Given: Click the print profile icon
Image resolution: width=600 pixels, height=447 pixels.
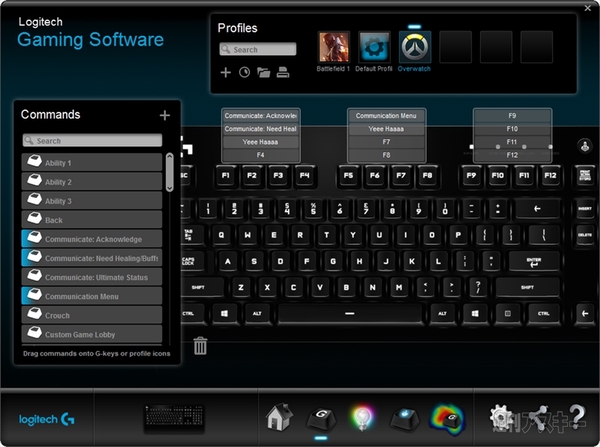Looking at the screenshot, I should point(283,72).
